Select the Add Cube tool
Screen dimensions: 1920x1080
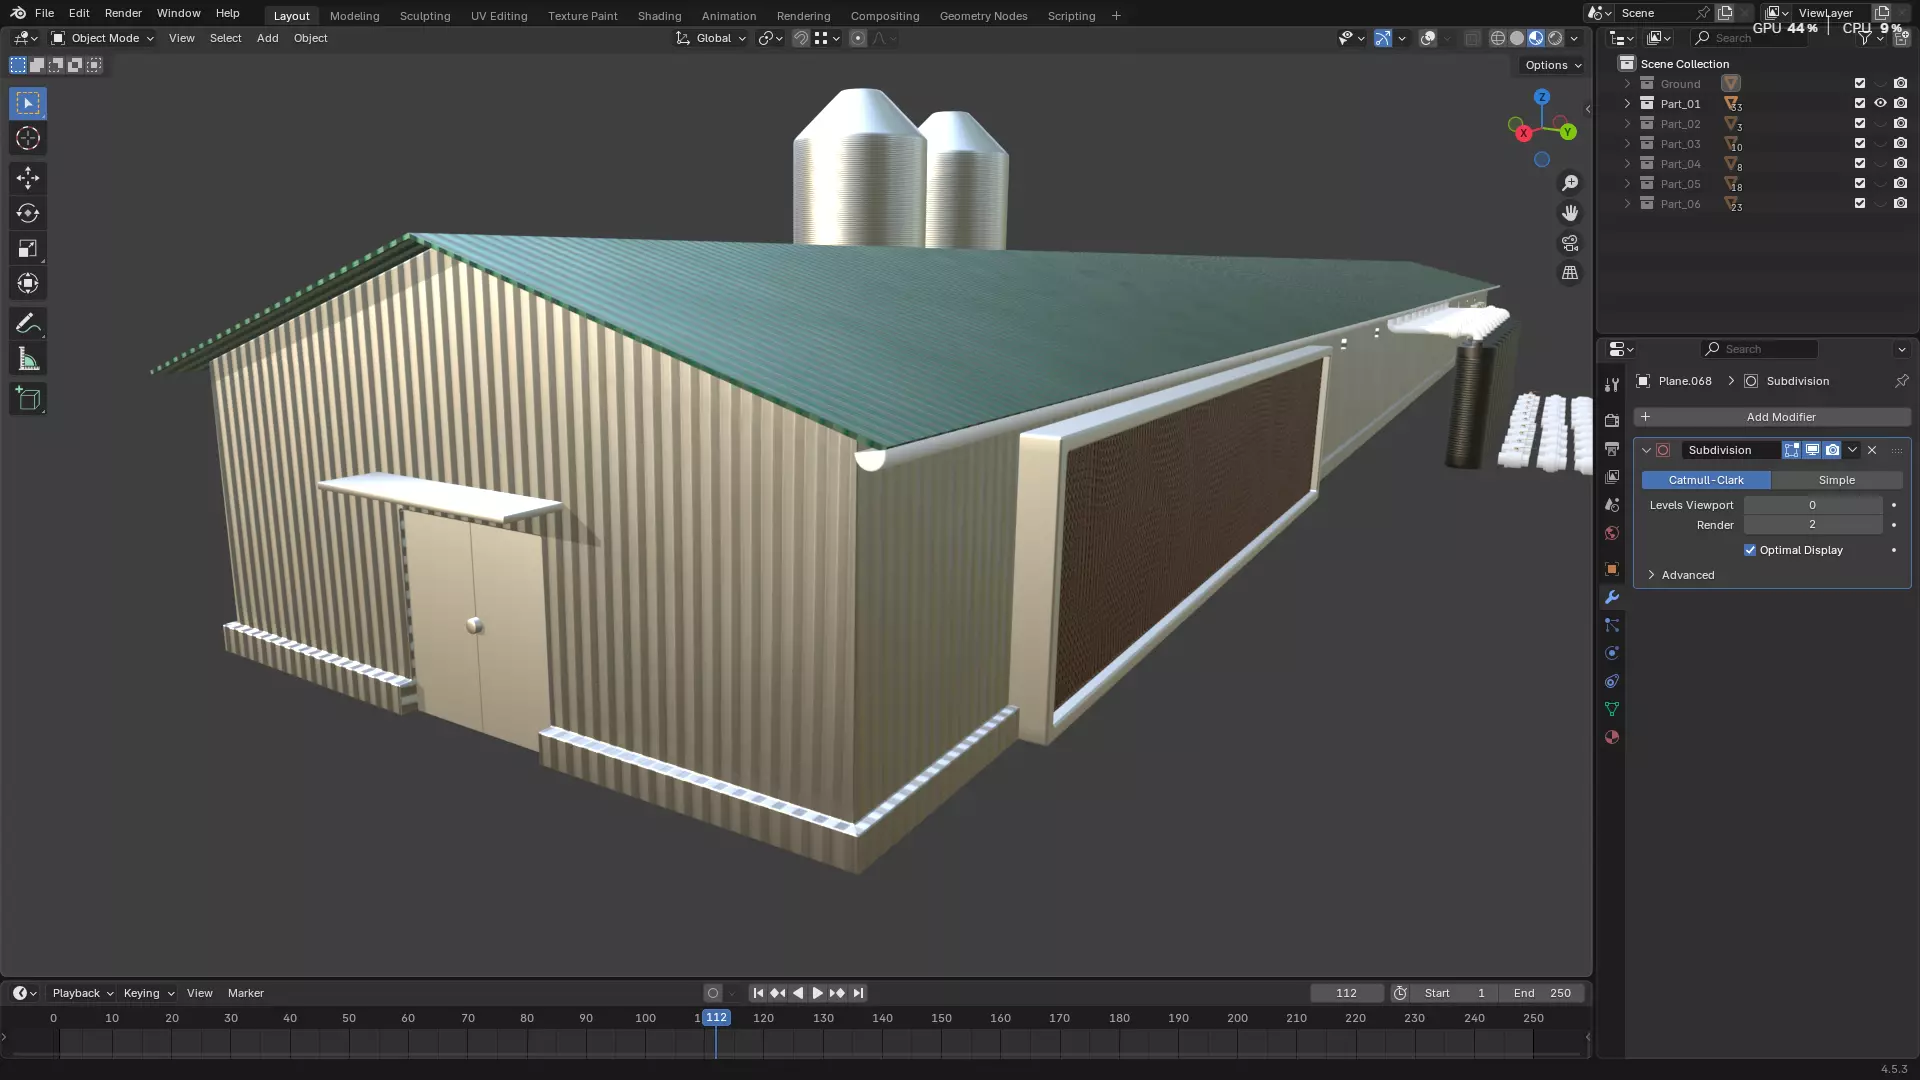coord(28,399)
